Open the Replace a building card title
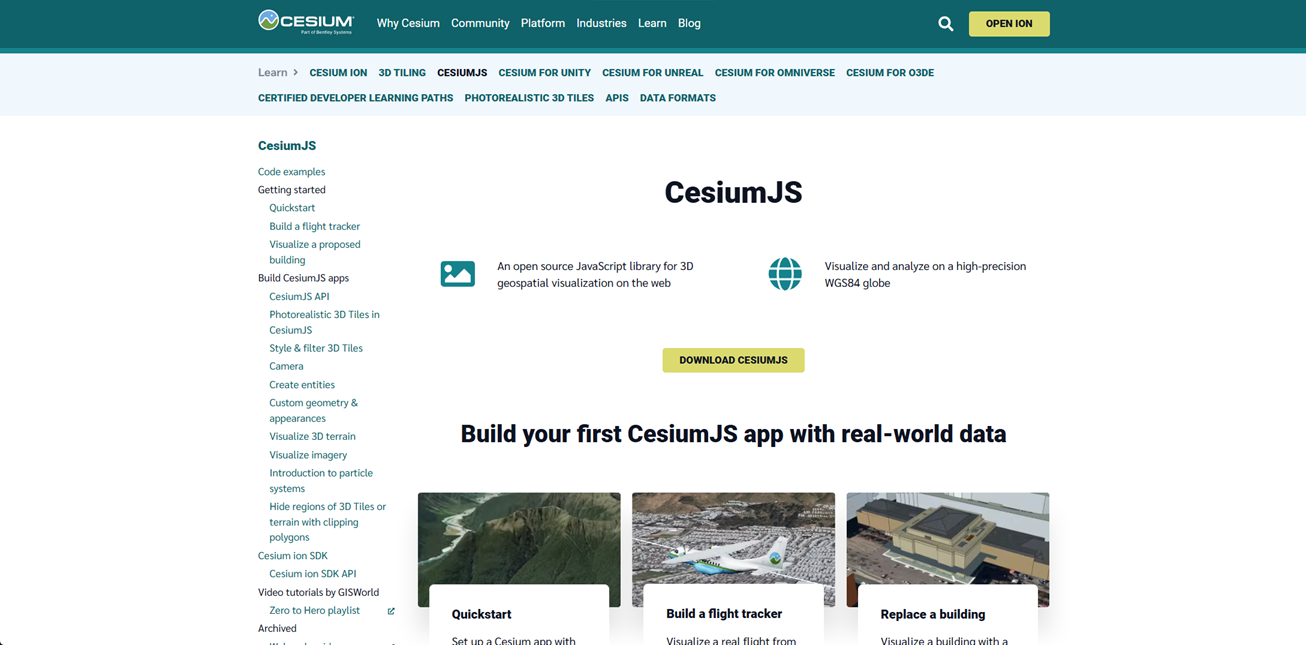The image size is (1306, 645). coord(933,615)
